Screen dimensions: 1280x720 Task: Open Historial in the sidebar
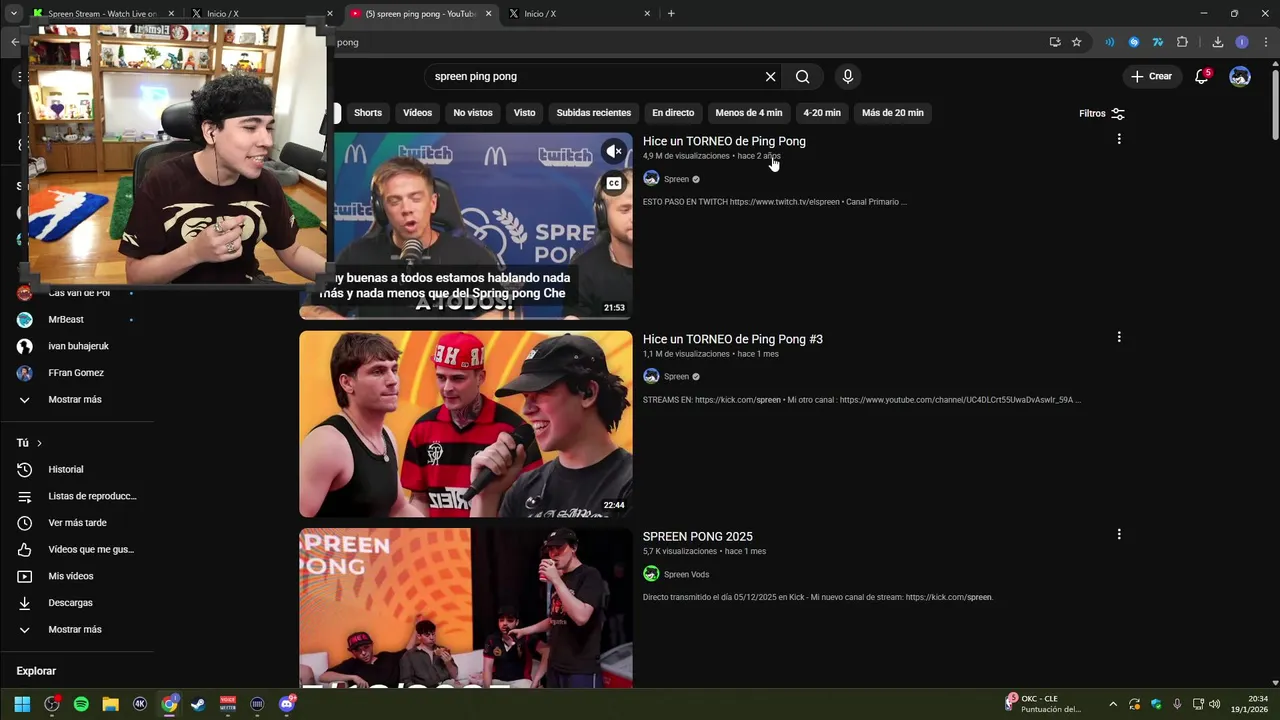(66, 469)
